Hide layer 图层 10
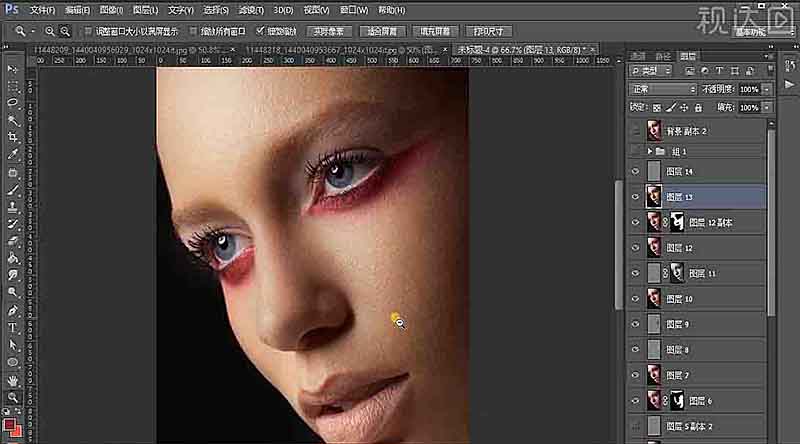The image size is (800, 444). click(635, 299)
